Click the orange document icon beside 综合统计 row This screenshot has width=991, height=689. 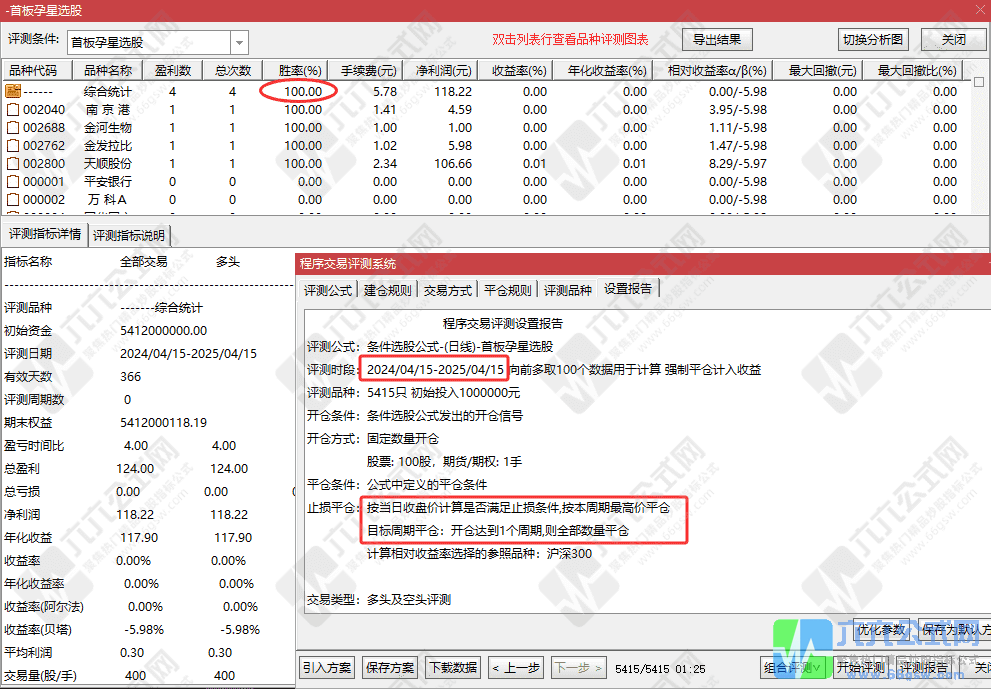click(12, 90)
